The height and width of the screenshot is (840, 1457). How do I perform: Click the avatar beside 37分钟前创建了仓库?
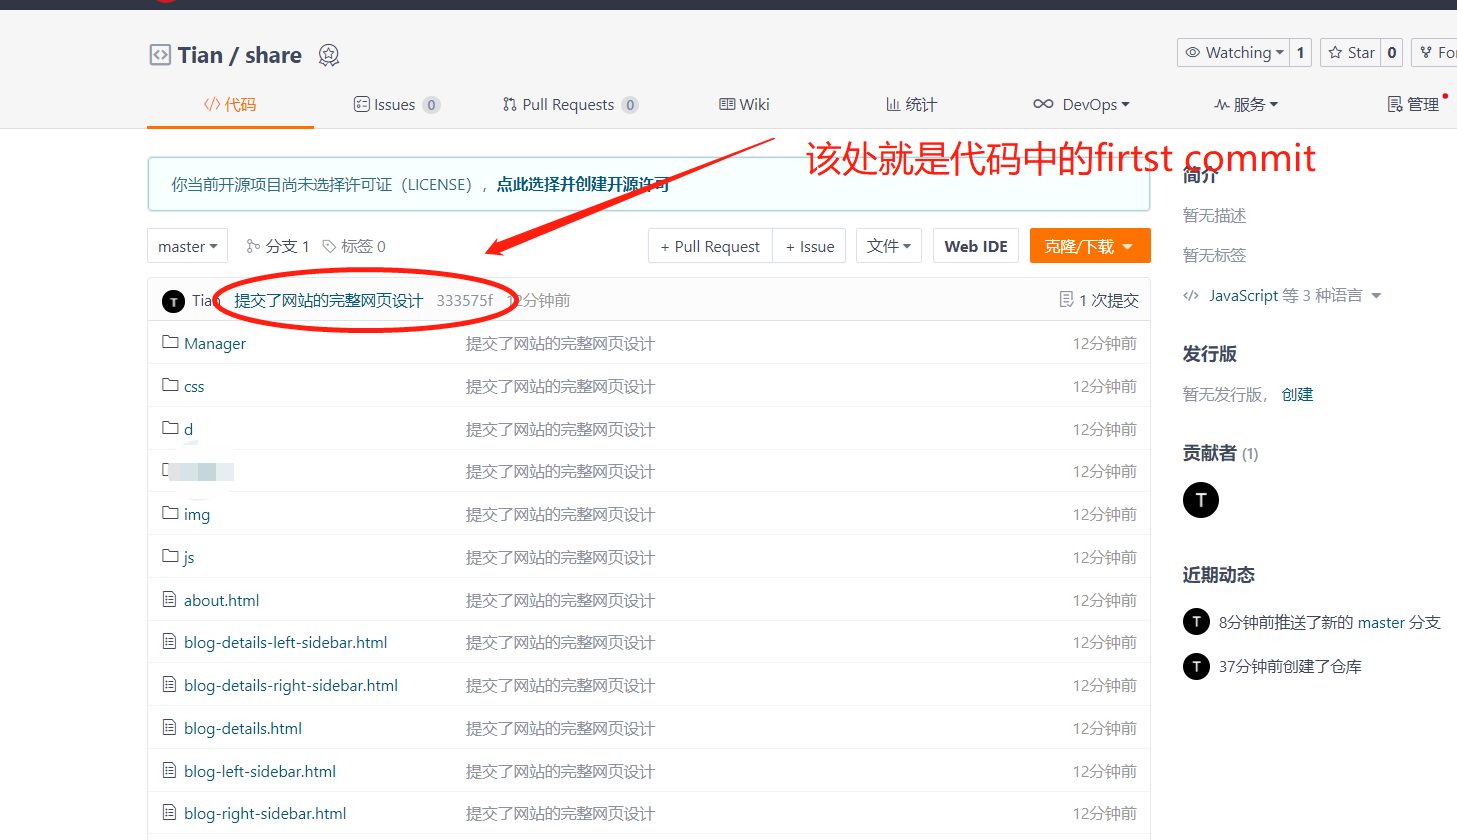(x=1196, y=666)
